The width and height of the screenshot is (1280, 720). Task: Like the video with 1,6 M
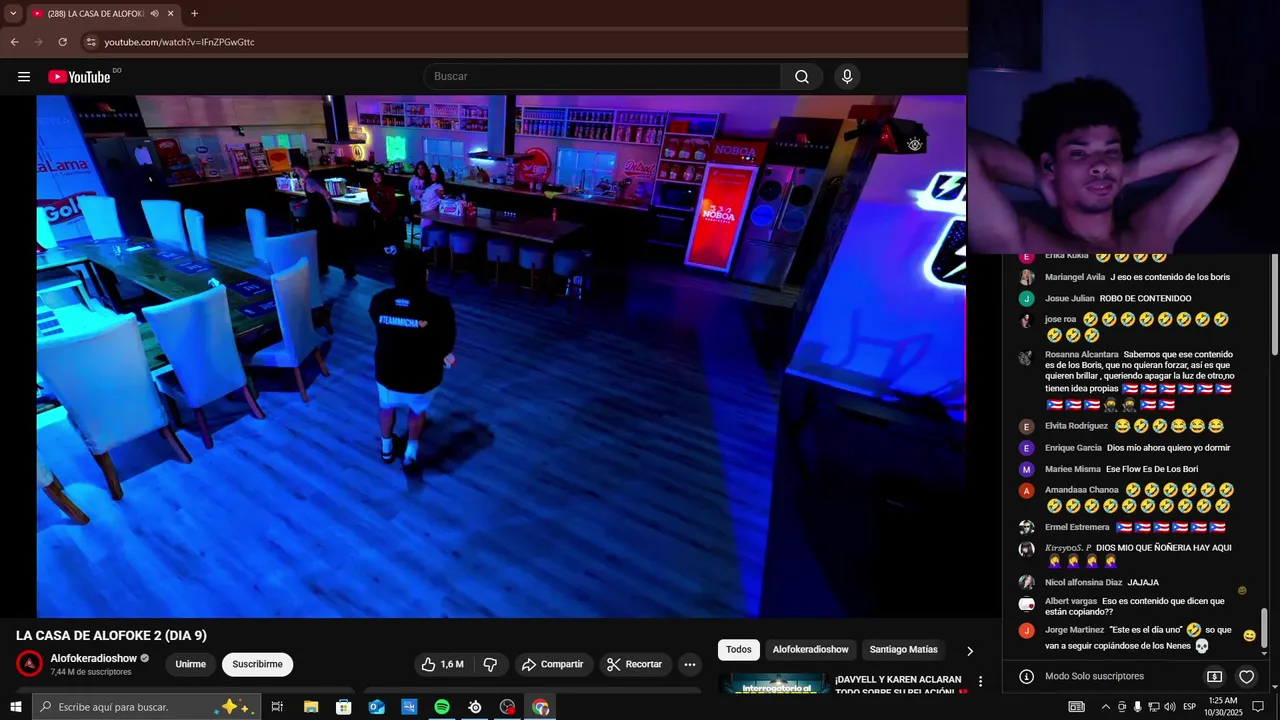click(442, 664)
